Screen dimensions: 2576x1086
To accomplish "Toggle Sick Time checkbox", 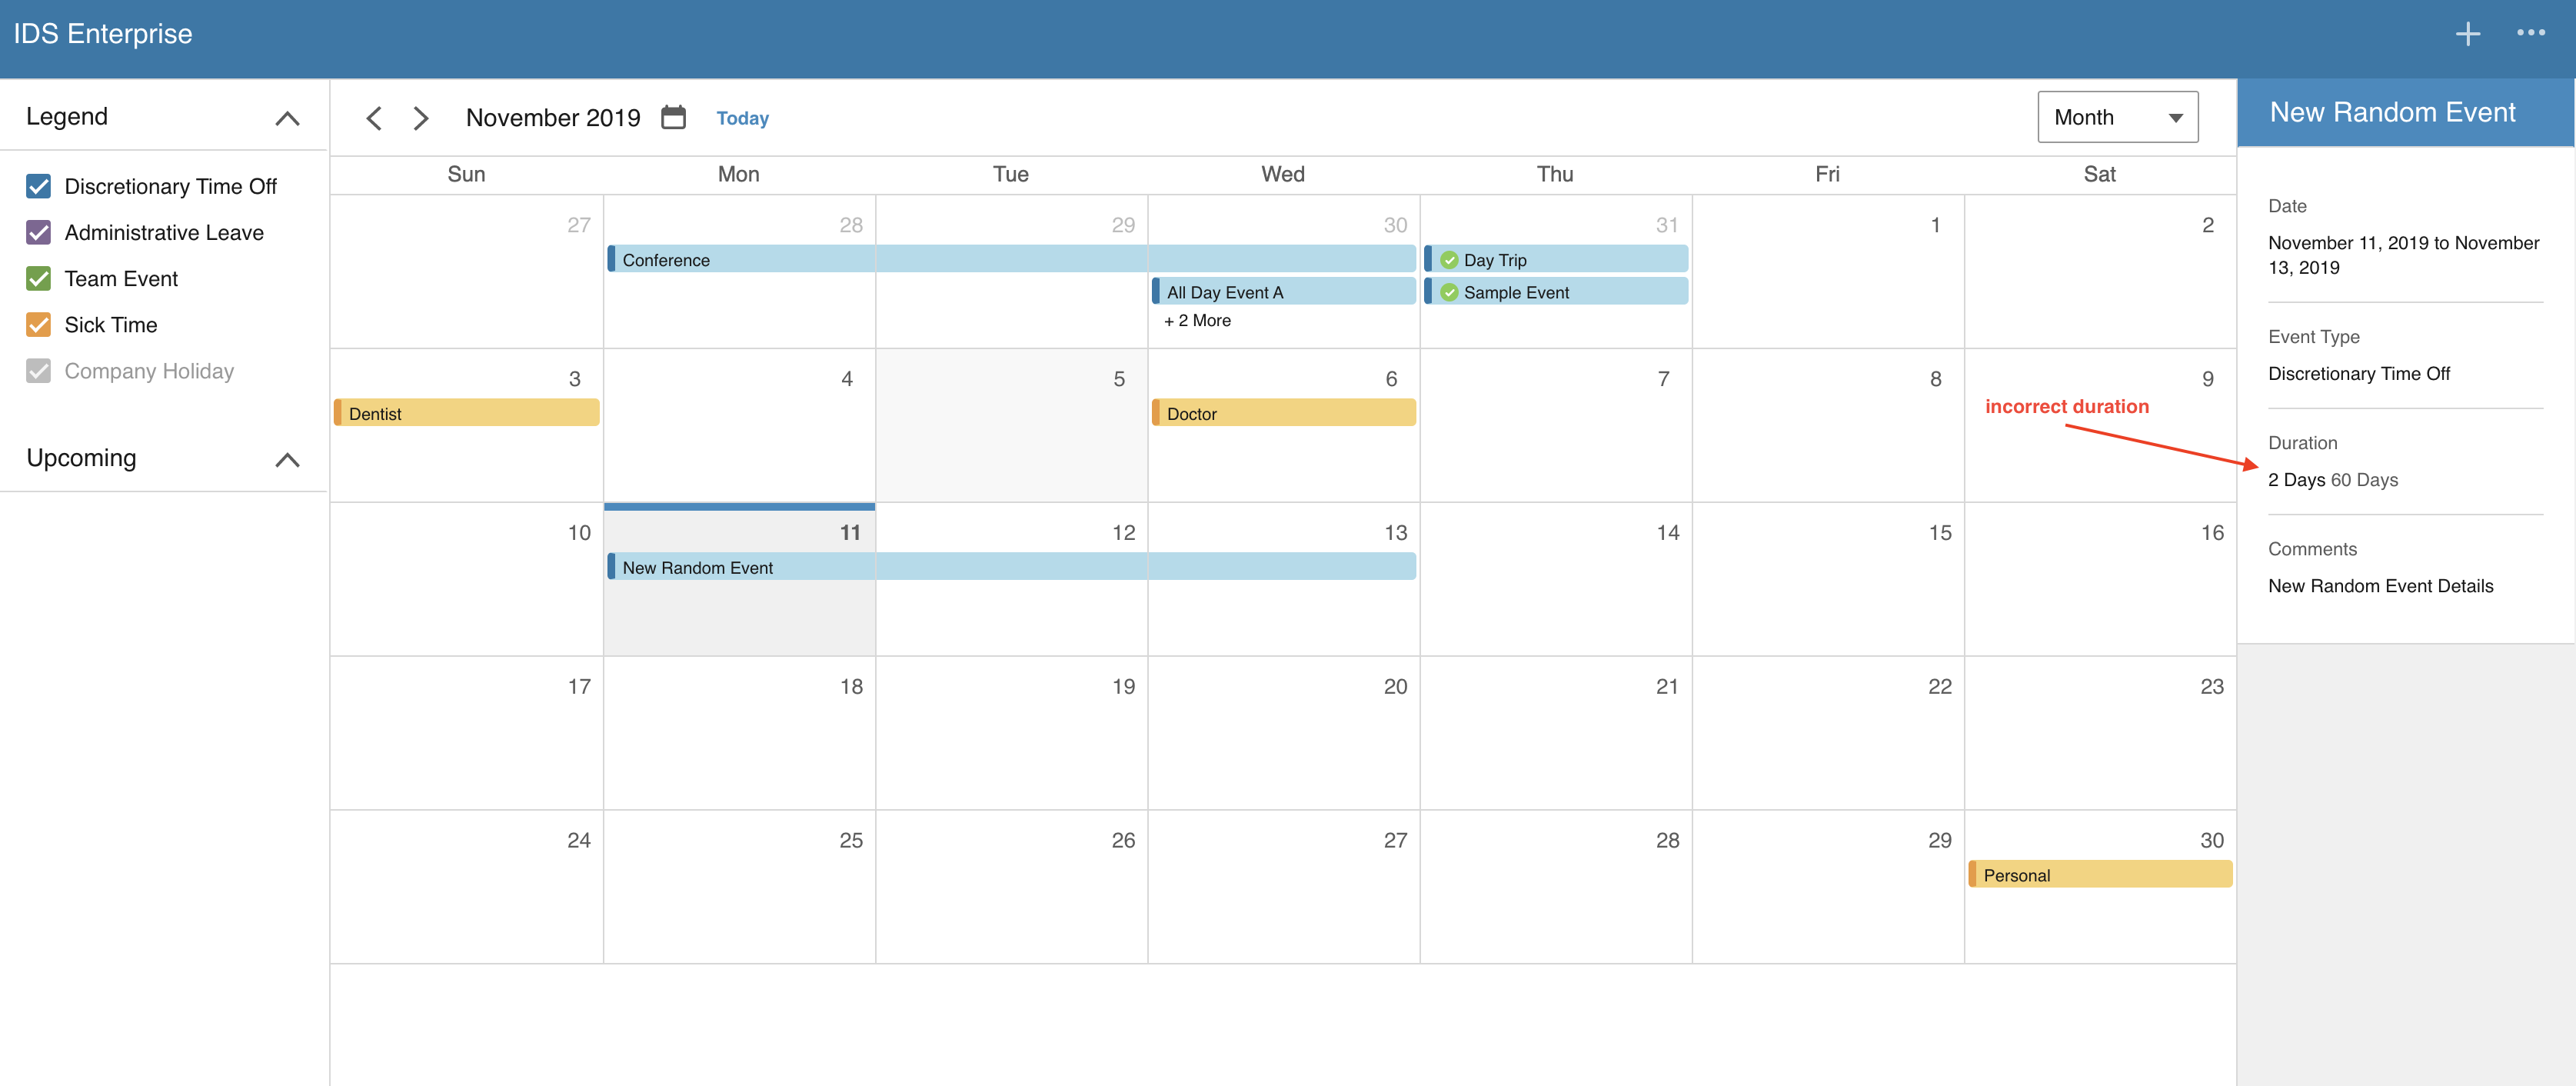I will (x=38, y=324).
